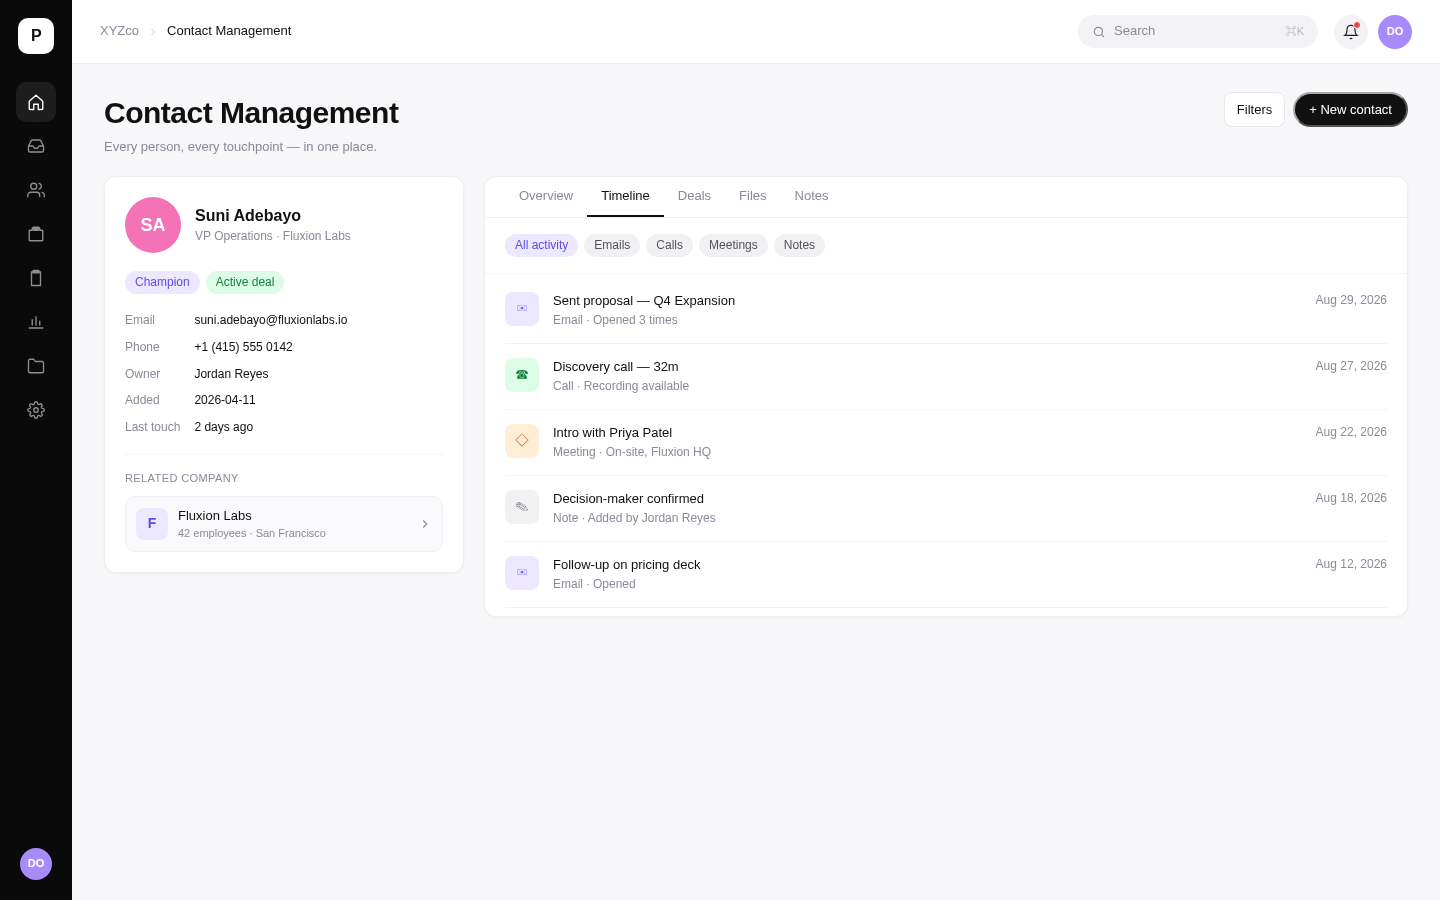Click the note pencil icon for Decision-maker confirmed
1440x900 pixels.
click(x=522, y=507)
